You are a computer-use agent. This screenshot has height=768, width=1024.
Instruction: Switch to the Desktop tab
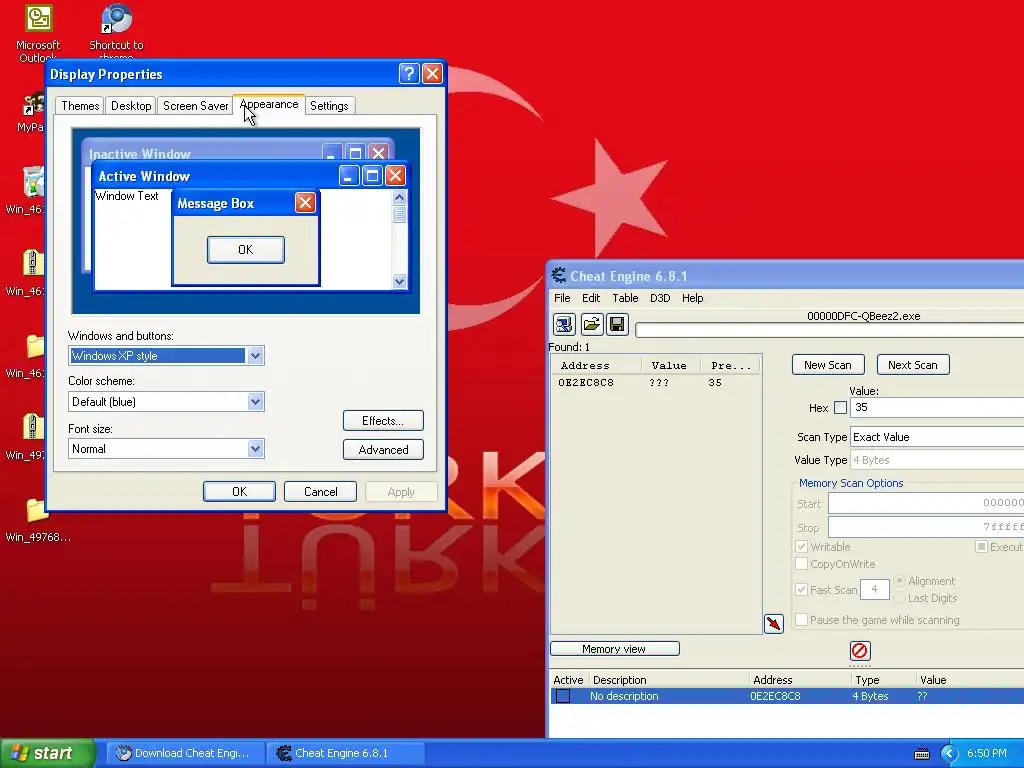[131, 106]
